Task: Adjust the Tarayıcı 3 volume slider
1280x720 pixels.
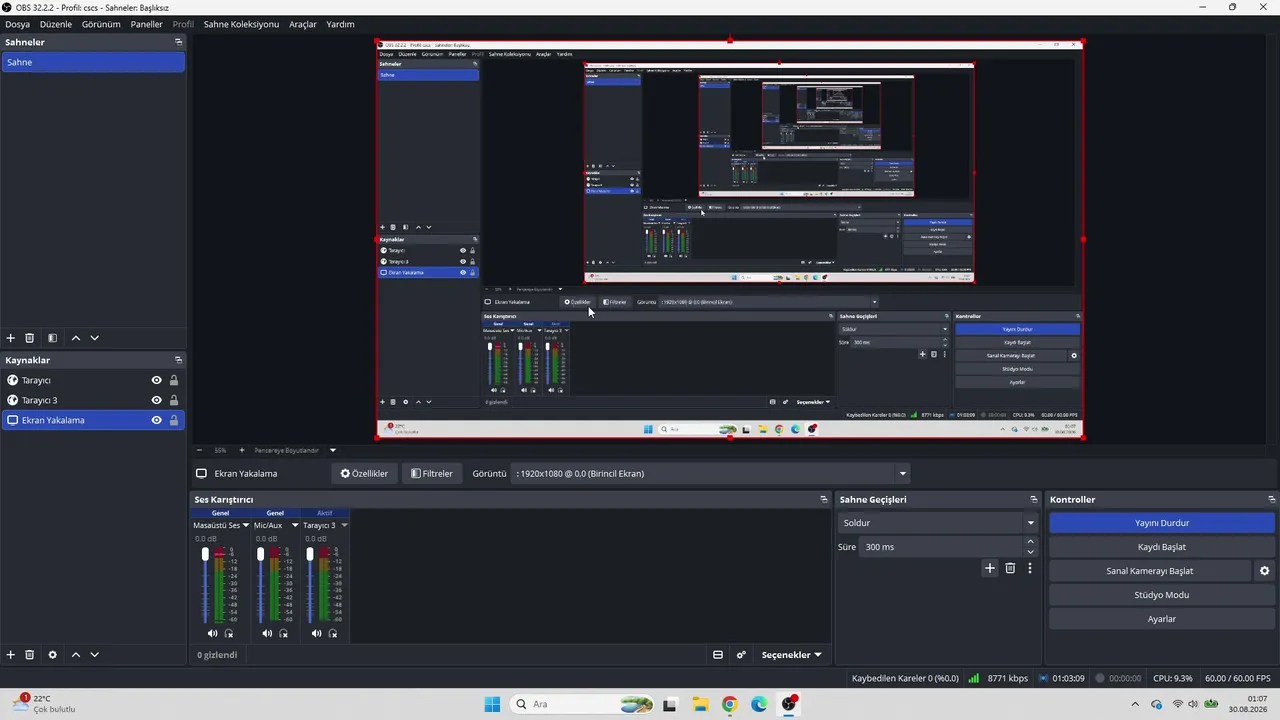Action: coord(310,553)
